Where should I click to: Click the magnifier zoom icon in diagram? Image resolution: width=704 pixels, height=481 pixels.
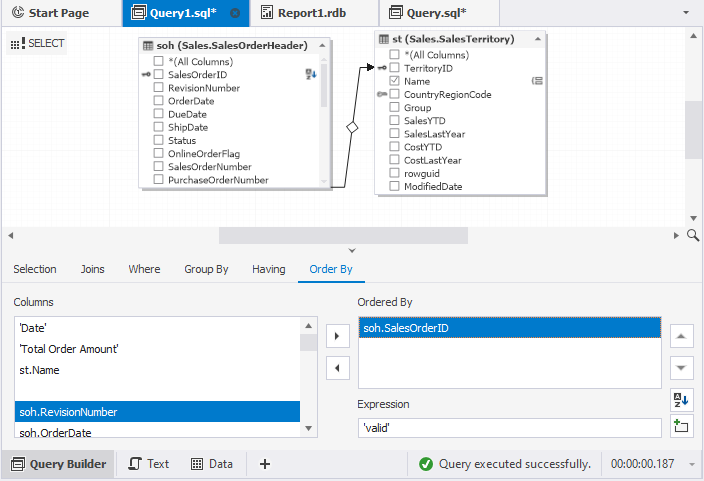click(693, 235)
